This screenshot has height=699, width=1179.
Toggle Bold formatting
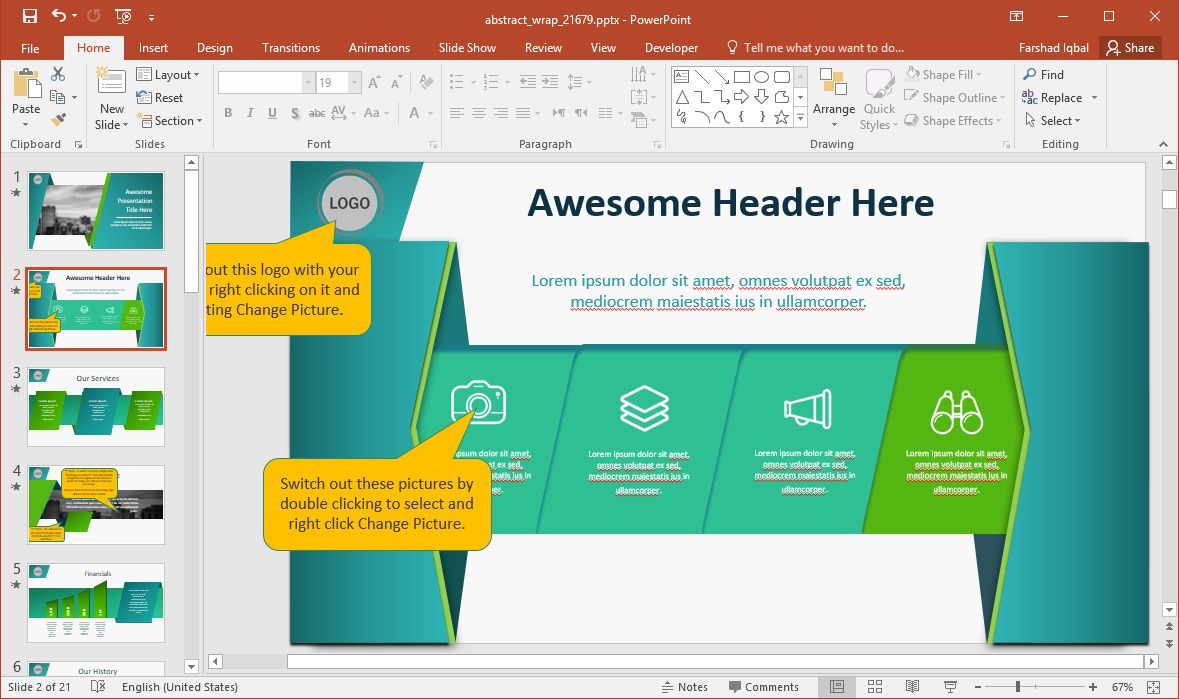228,113
